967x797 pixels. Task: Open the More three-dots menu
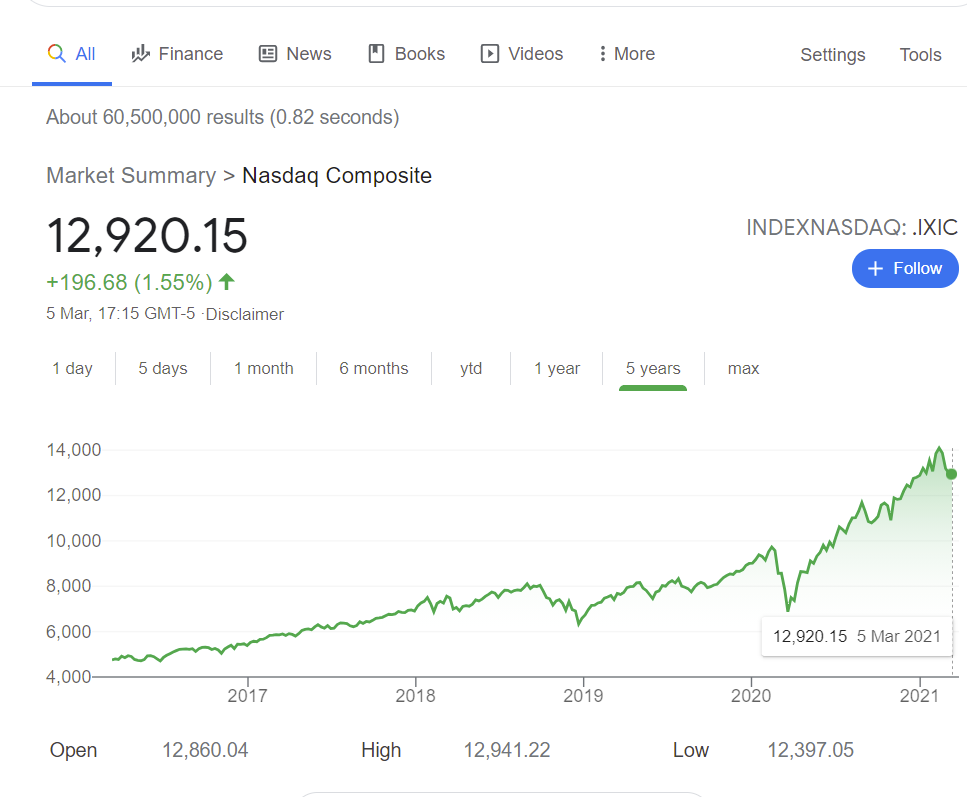point(602,54)
